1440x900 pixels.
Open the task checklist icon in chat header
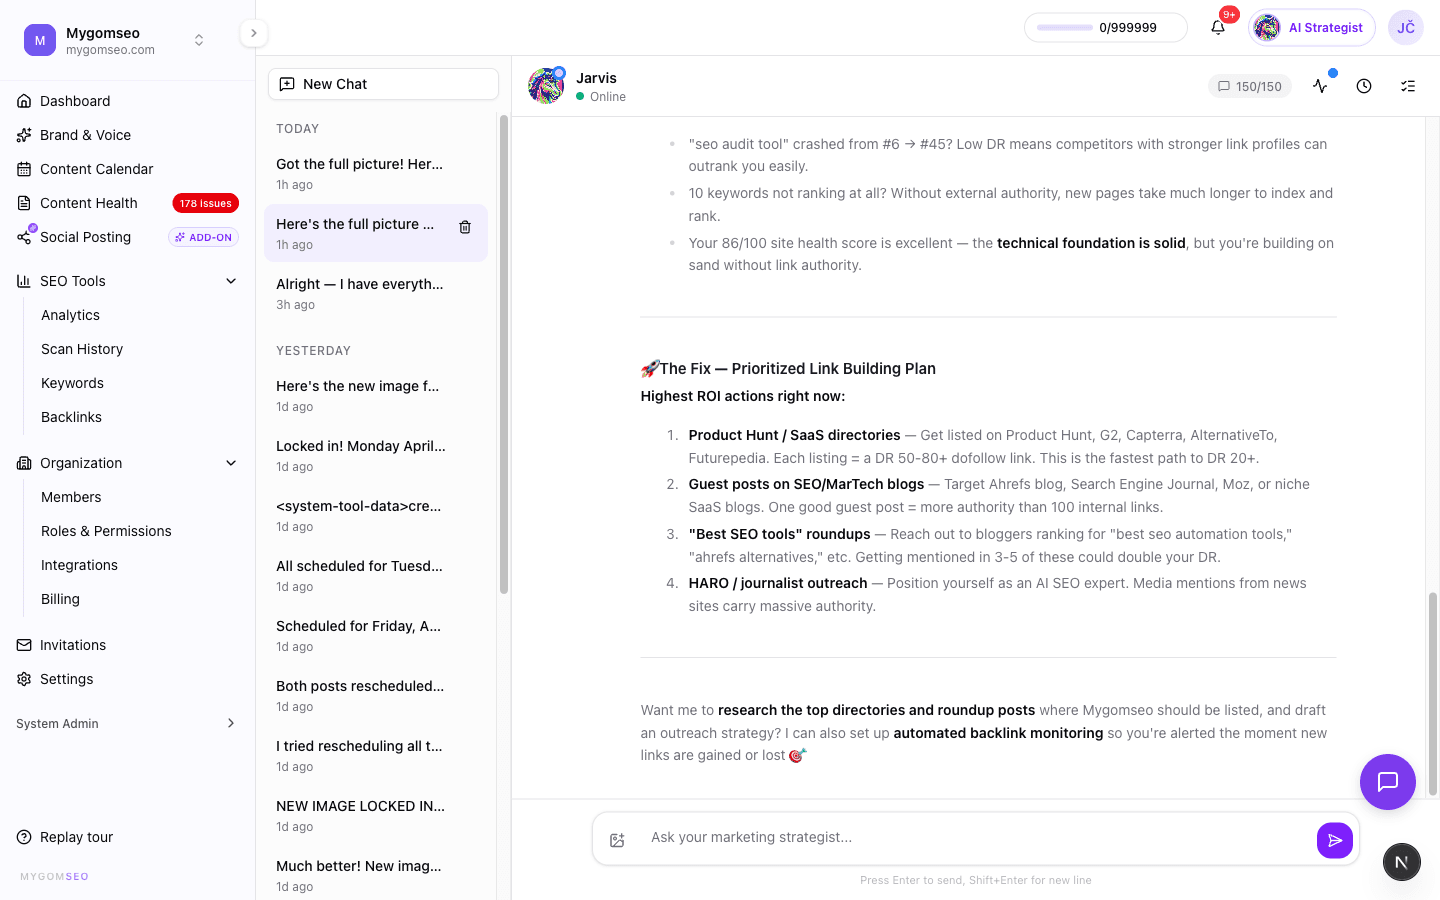click(1408, 86)
